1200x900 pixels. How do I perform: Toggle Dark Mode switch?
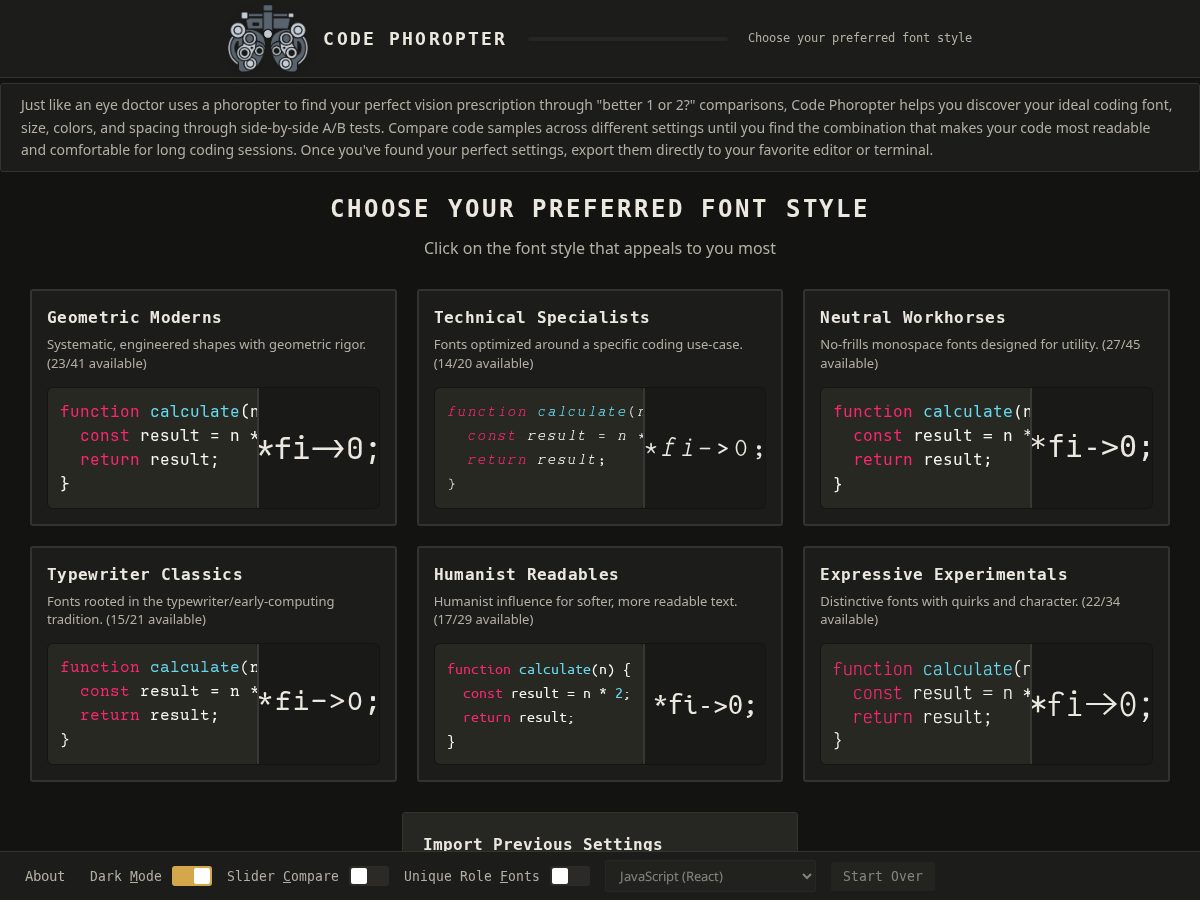(192, 876)
